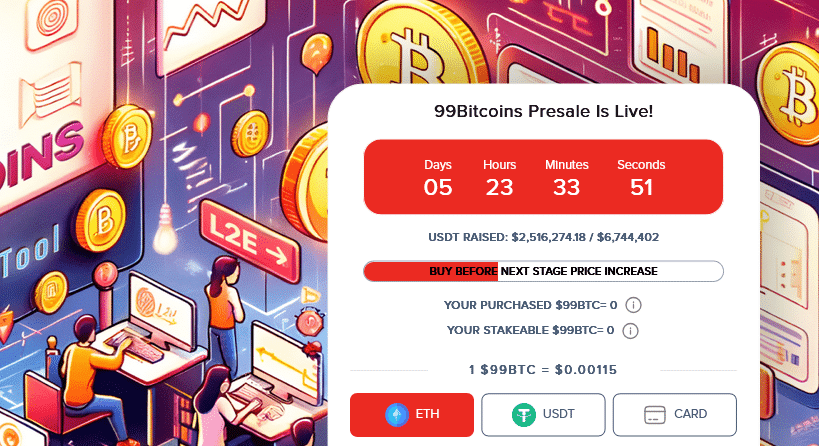Click the 99Bitcoins Presale Is Live heading
This screenshot has height=446, width=819.
point(543,111)
